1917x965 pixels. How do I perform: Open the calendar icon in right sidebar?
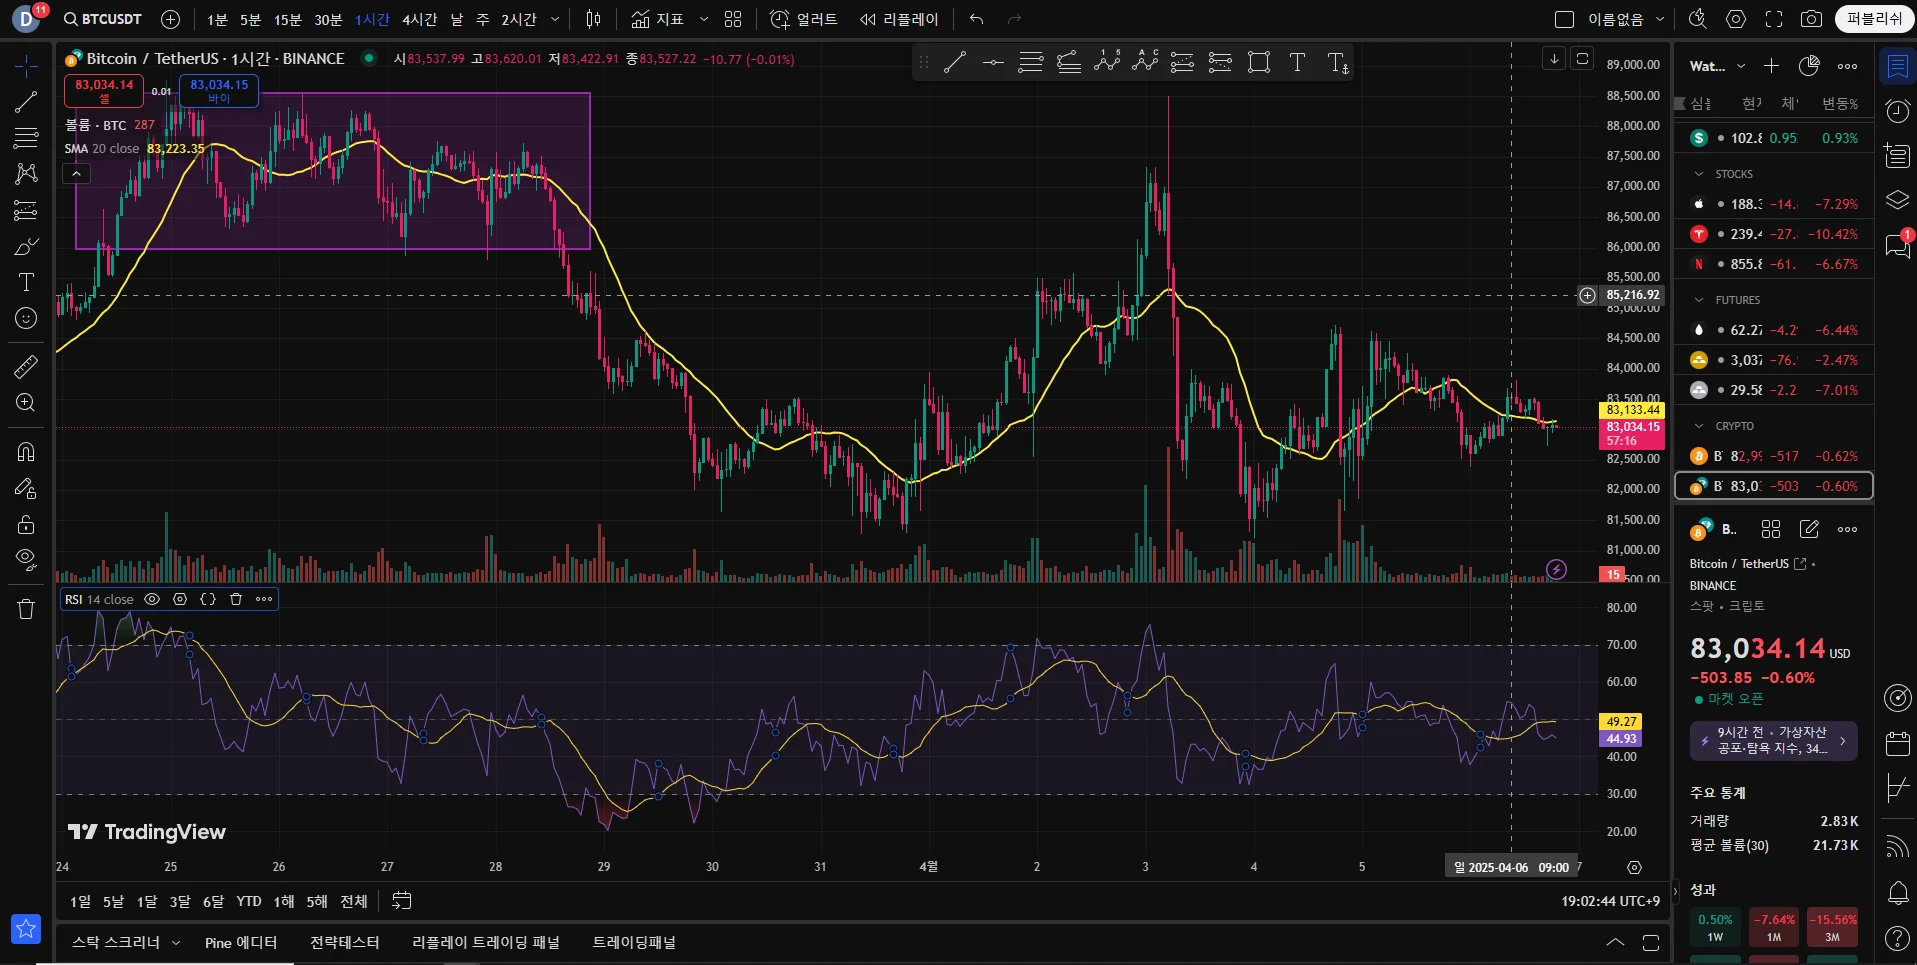coord(1897,743)
